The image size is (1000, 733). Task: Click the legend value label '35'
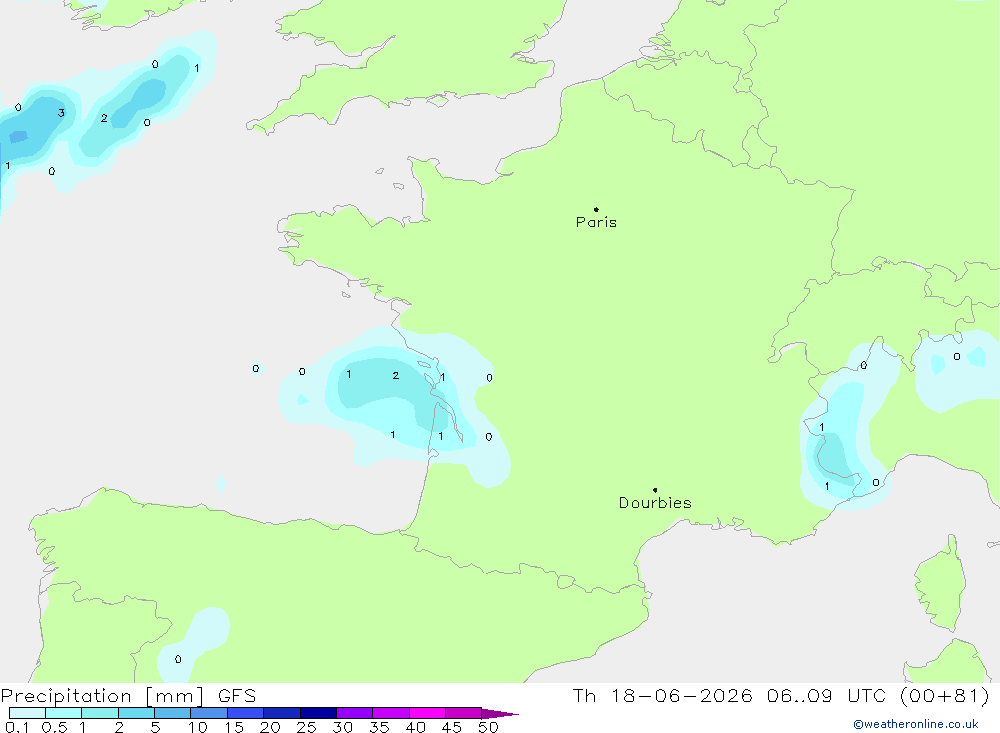click(379, 727)
